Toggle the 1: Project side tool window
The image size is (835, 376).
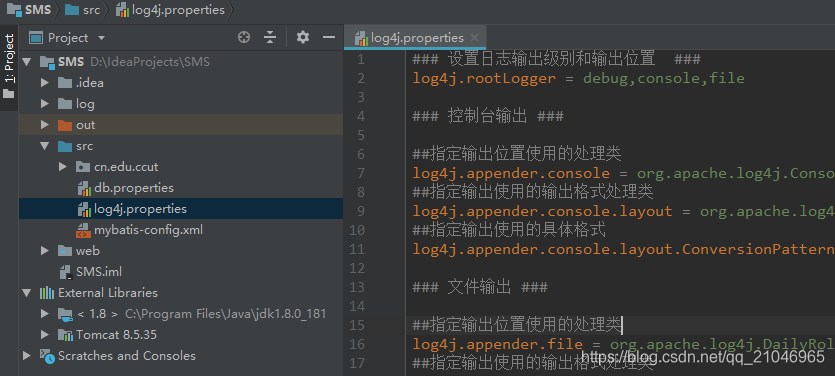[9, 67]
